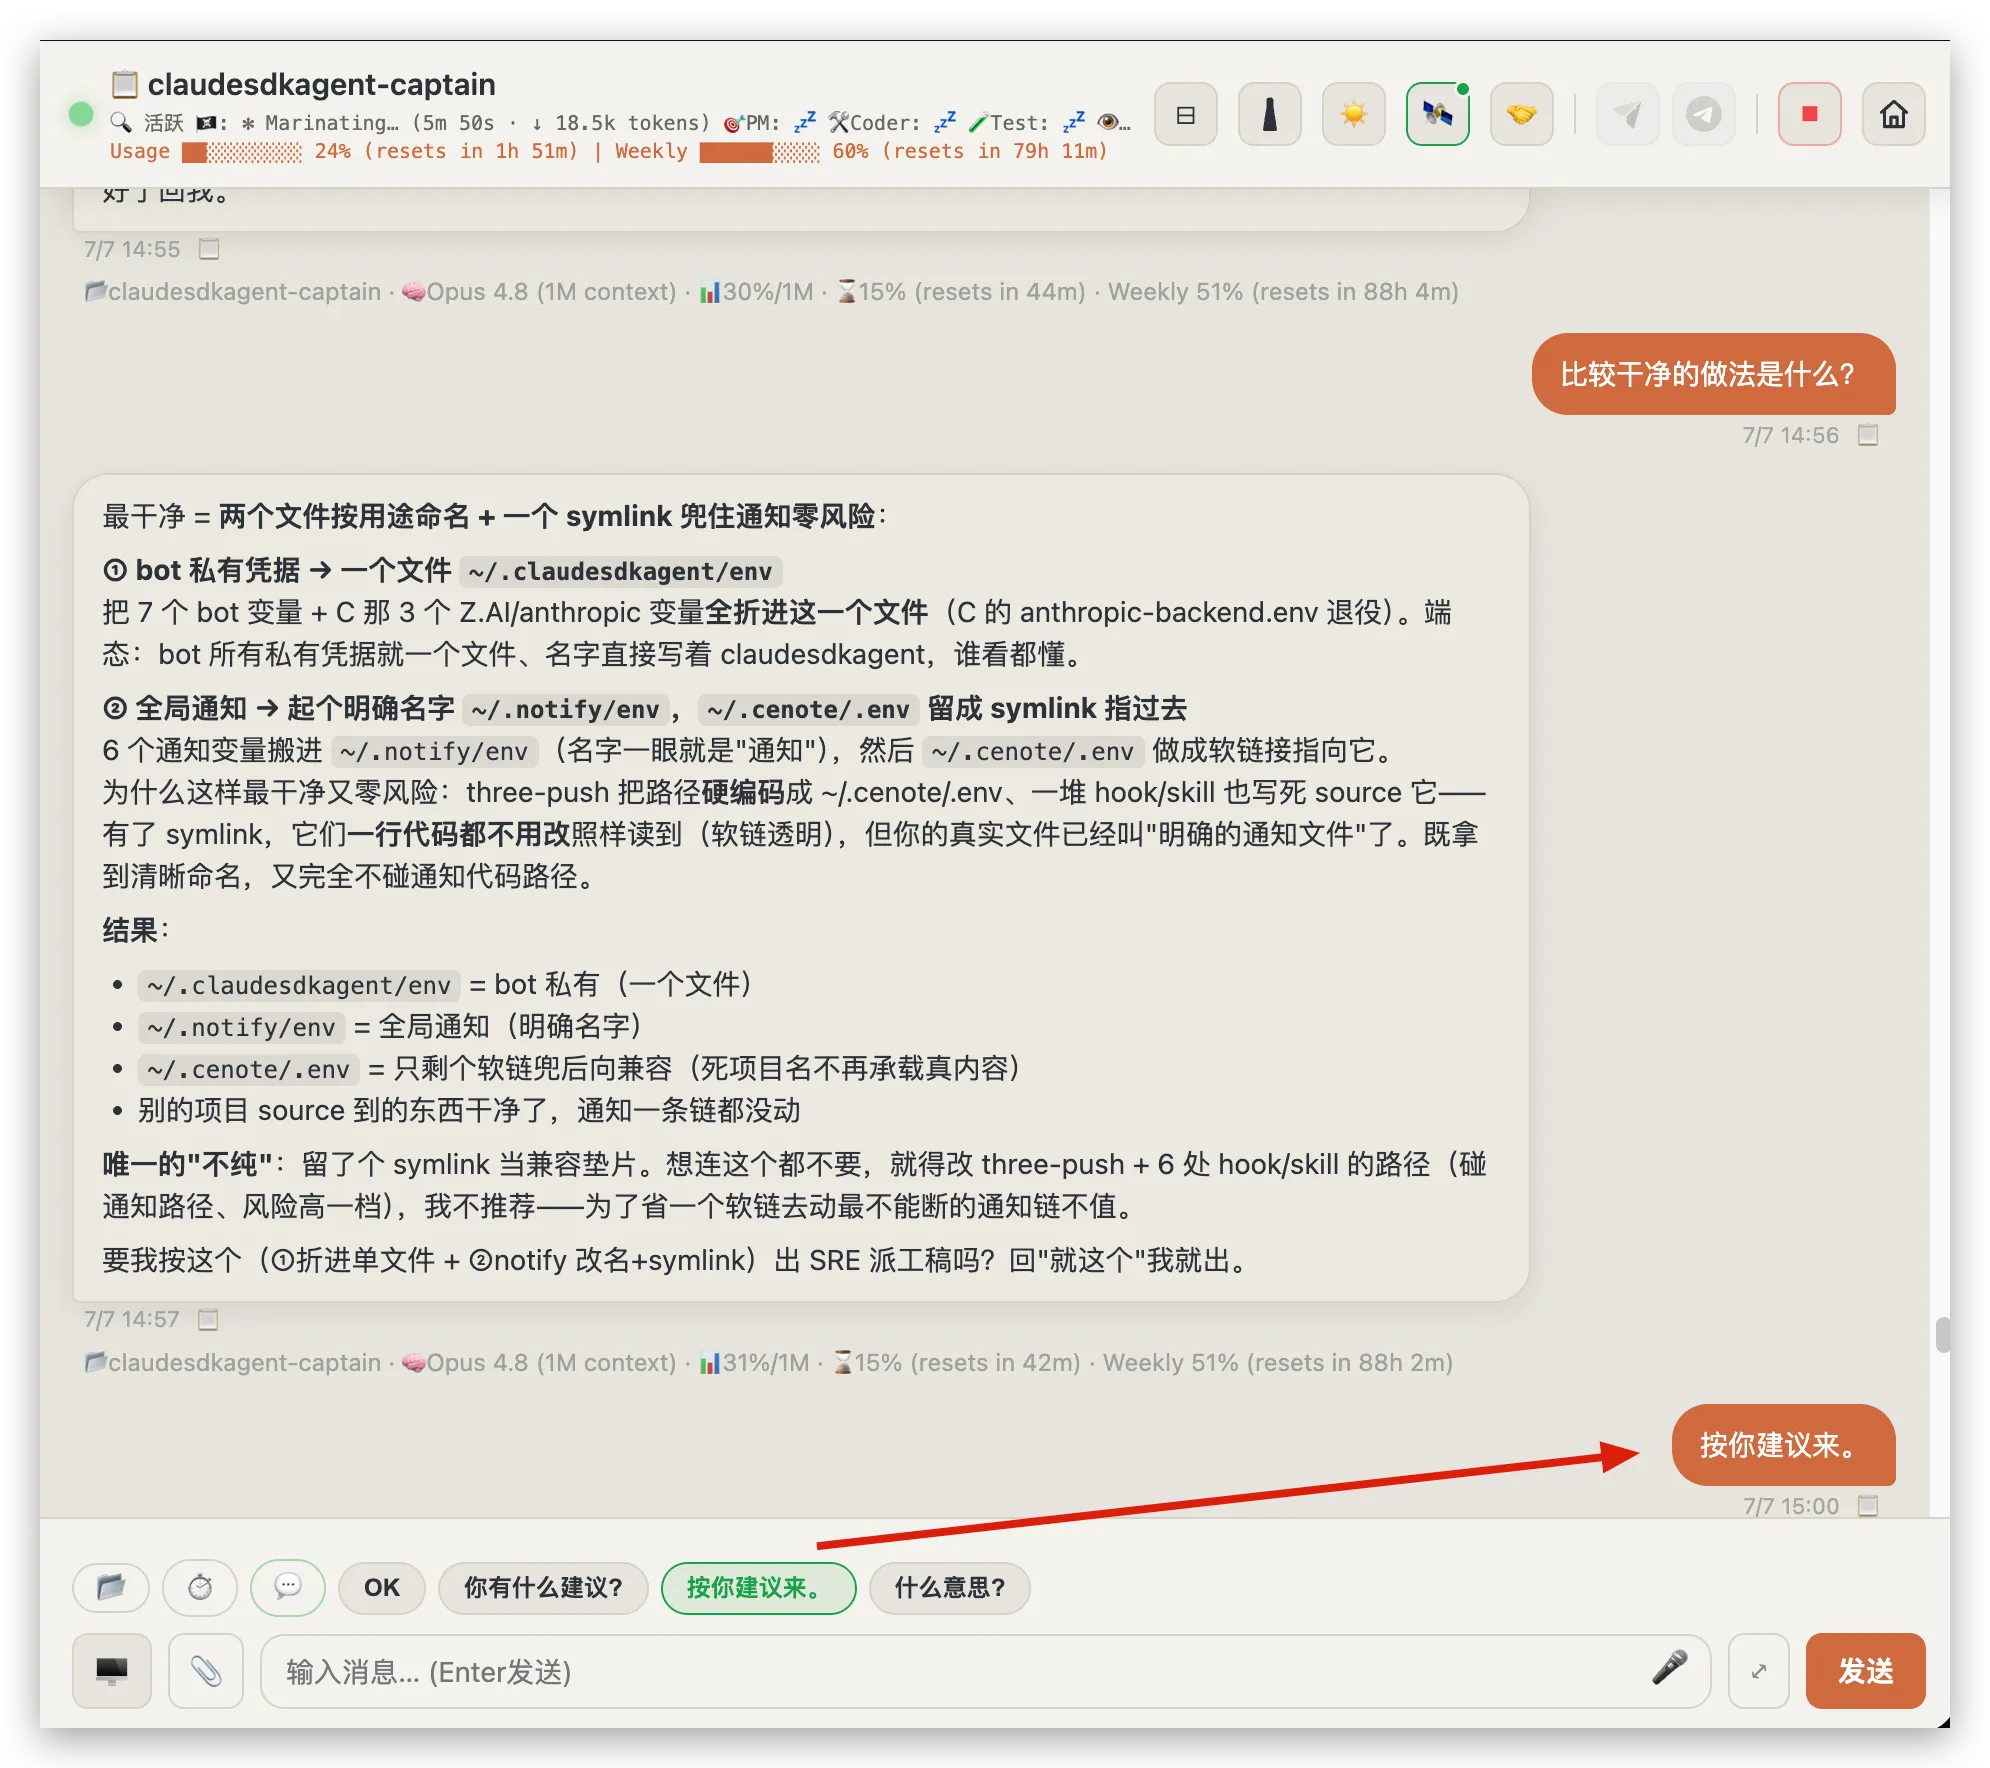This screenshot has width=1990, height=1768.
Task: Click the PM status in agent line
Action: click(768, 123)
